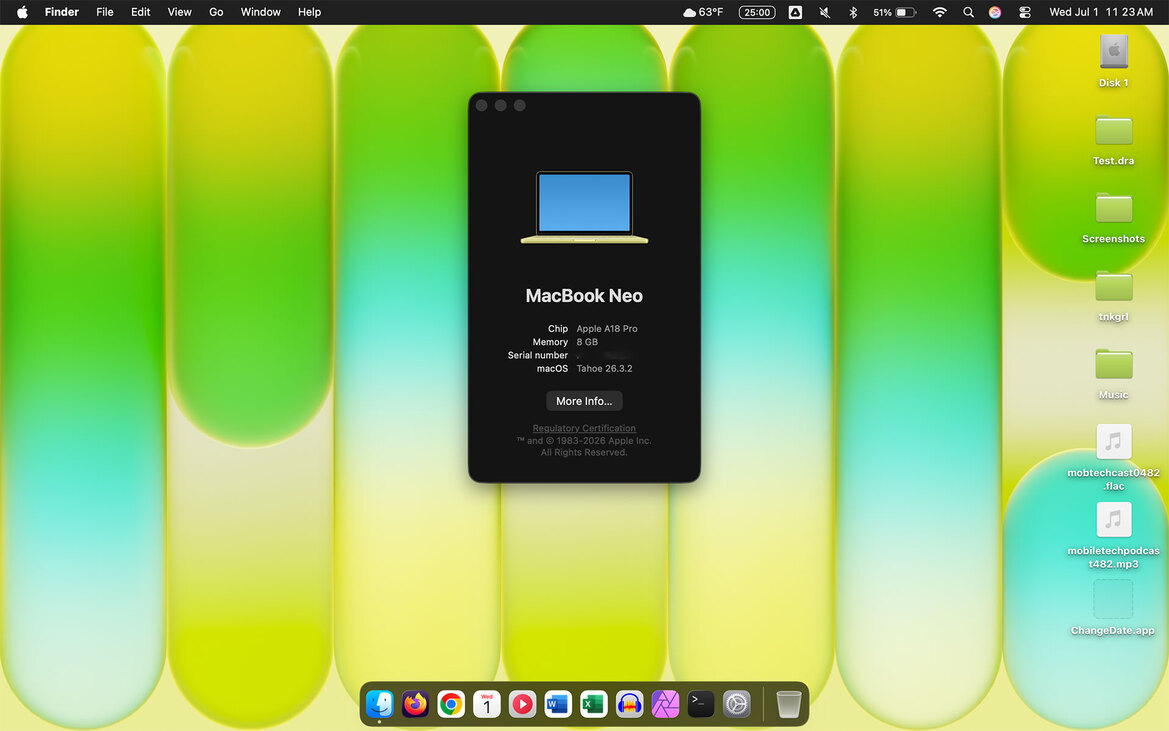The height and width of the screenshot is (731, 1169).
Task: Open Microsoft Excel from the Dock
Action: pyautogui.click(x=593, y=703)
